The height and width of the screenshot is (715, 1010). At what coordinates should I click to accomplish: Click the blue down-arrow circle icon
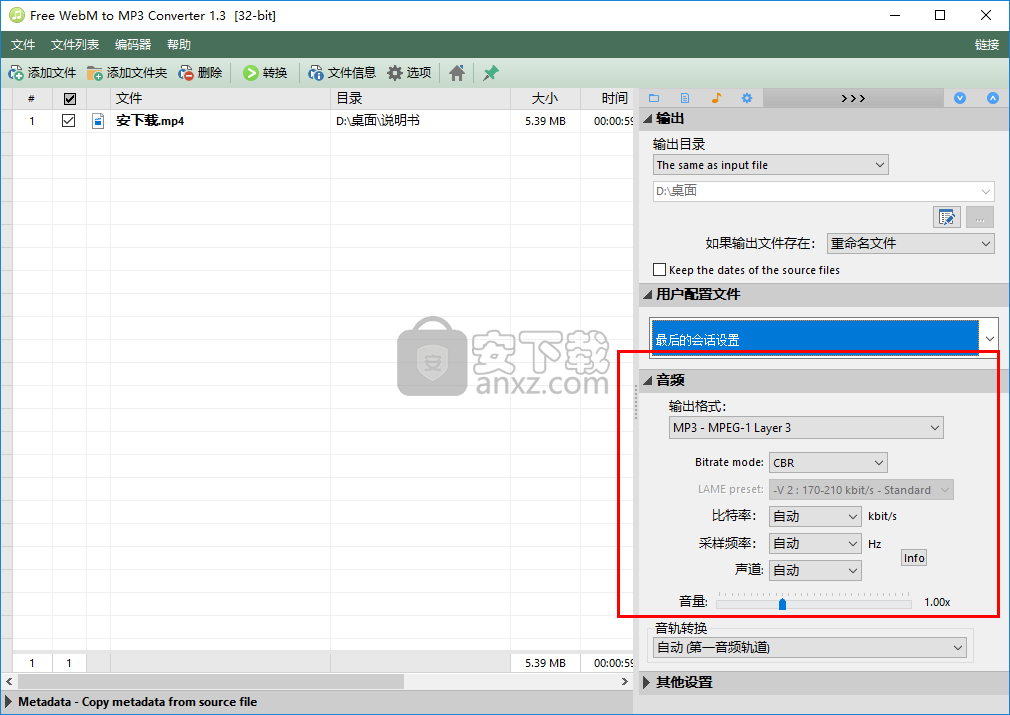point(960,98)
